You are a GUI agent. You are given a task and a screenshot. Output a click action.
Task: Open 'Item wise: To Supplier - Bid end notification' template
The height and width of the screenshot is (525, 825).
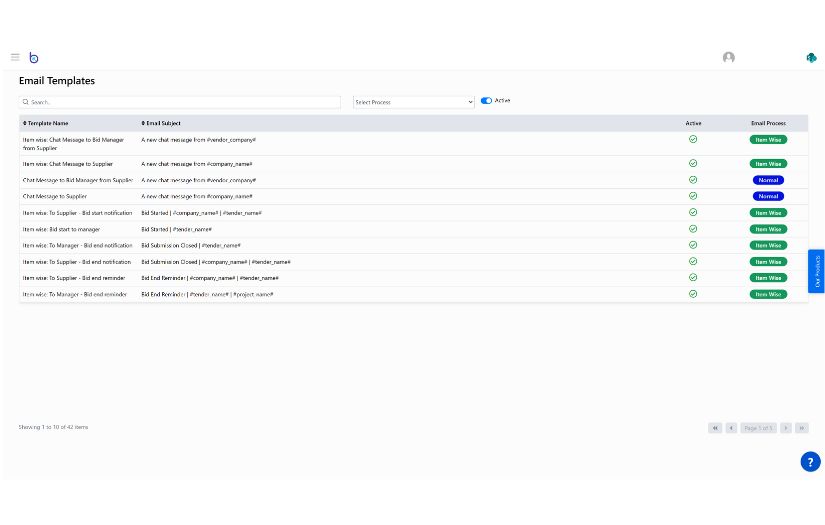click(x=77, y=262)
